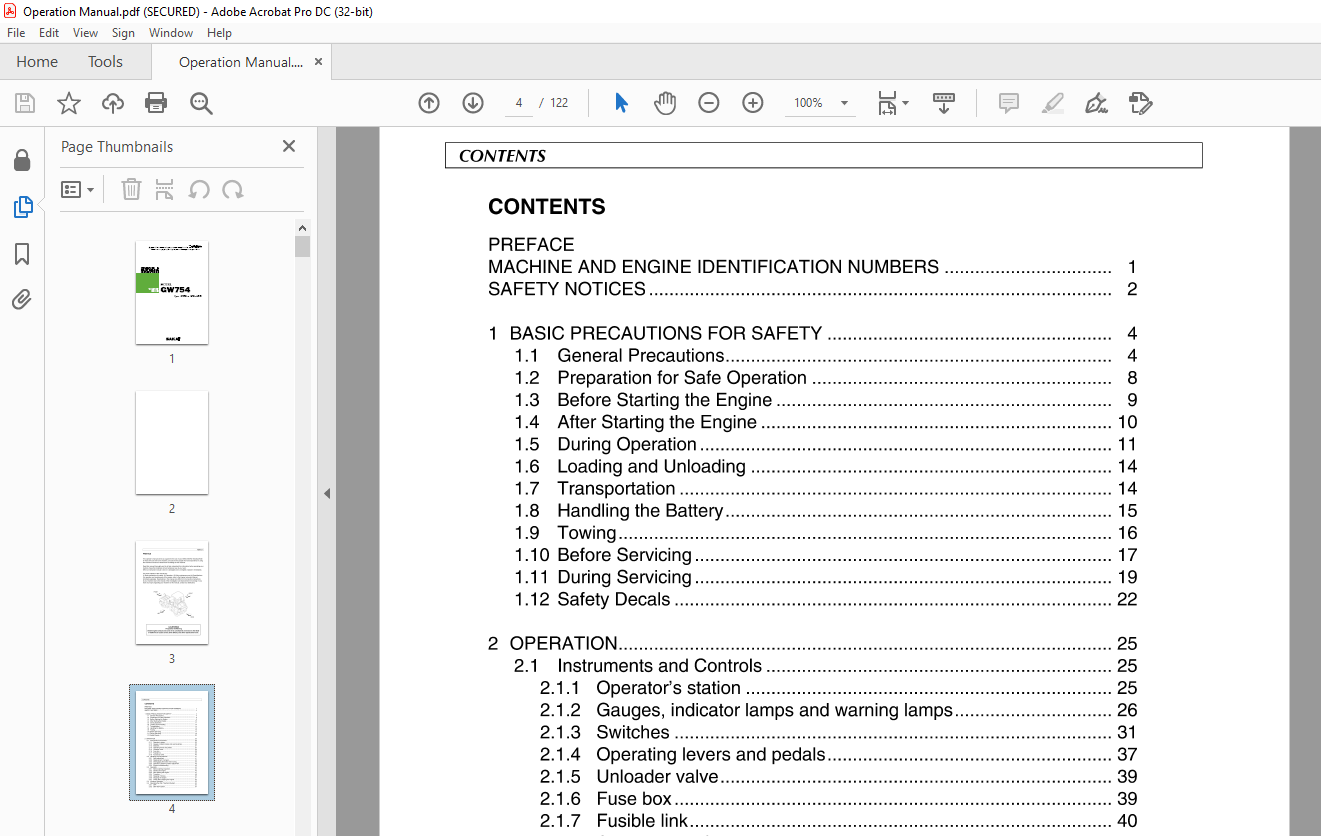The height and width of the screenshot is (836, 1321).
Task: Click the stamp tool icon
Action: pos(1140,103)
